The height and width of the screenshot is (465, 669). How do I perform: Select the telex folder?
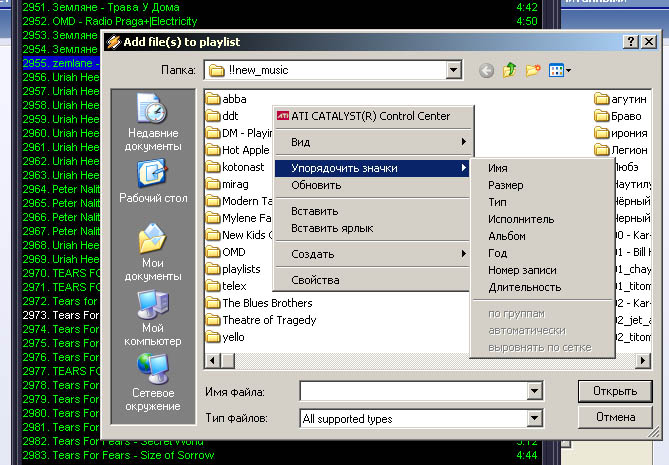pos(226,286)
